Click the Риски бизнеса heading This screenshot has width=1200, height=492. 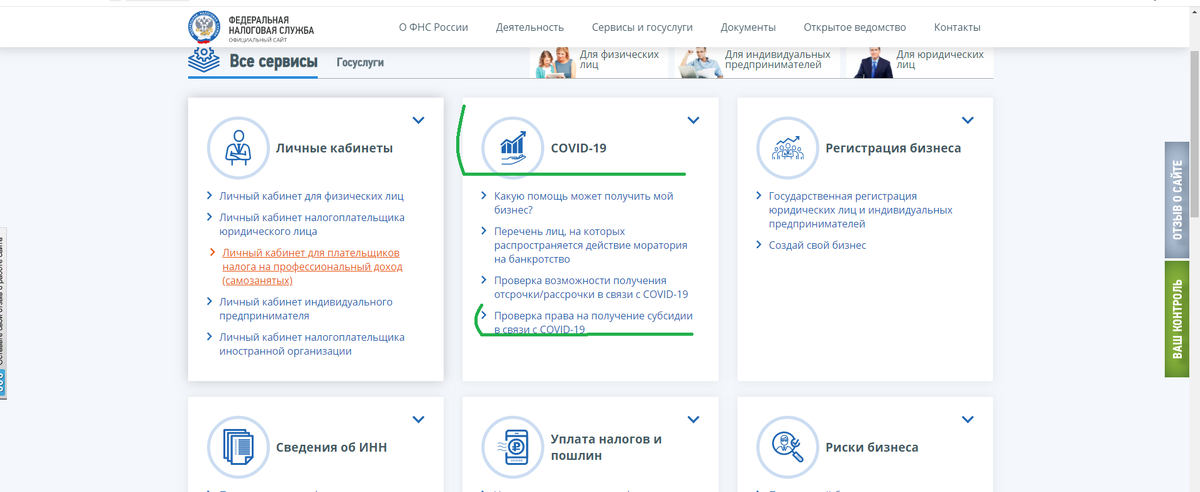pos(872,447)
